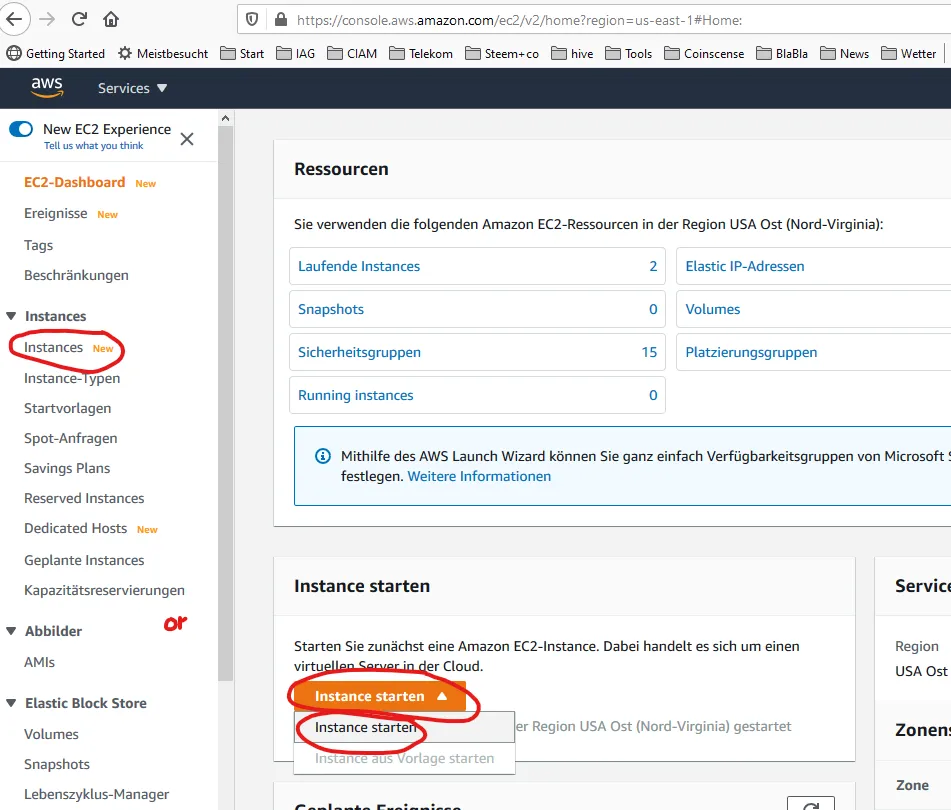Open the Platzierungsgruppen resource link
The width and height of the screenshot is (951, 810).
click(751, 352)
